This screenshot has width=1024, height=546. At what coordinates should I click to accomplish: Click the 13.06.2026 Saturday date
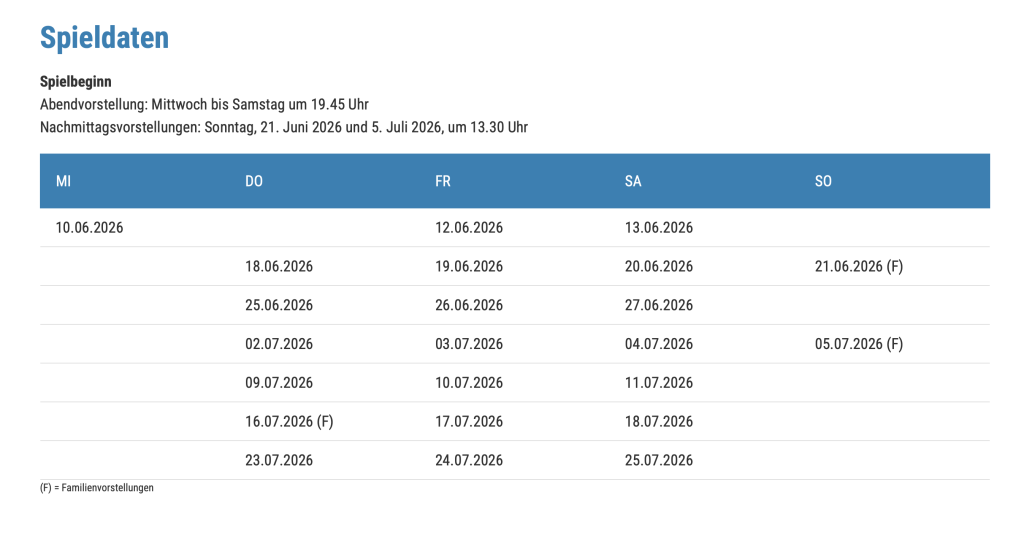coord(659,227)
